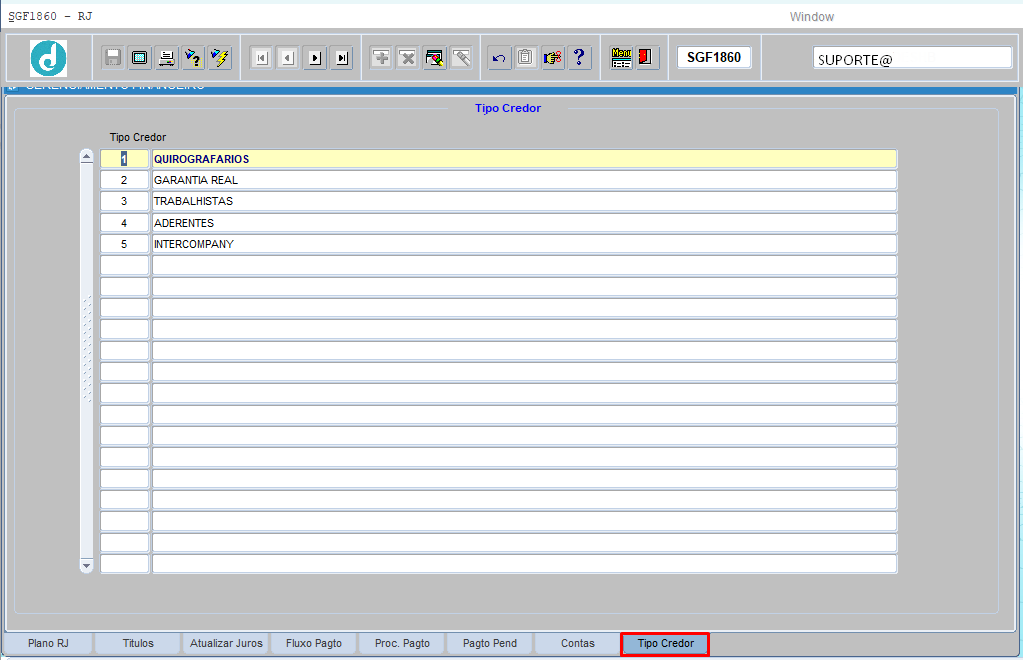Image resolution: width=1023 pixels, height=660 pixels.
Task: Click the Exit door icon
Action: click(646, 58)
